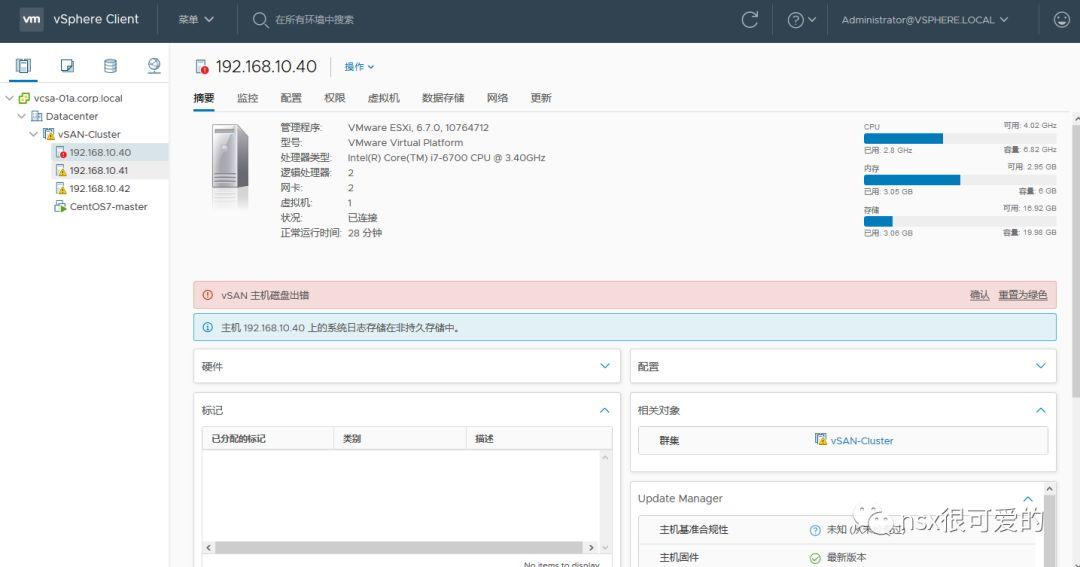Viewport: 1080px width, 567px height.
Task: Click the 内存 memory usage bar
Action: 959,180
